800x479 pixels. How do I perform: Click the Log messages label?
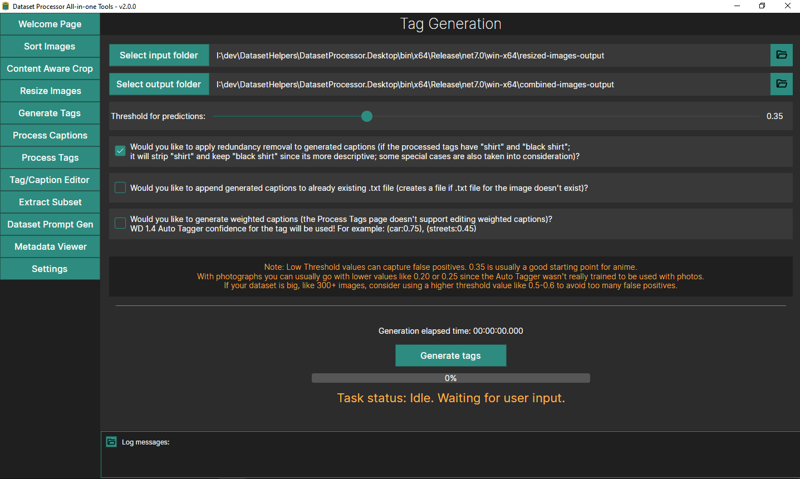click(145, 442)
